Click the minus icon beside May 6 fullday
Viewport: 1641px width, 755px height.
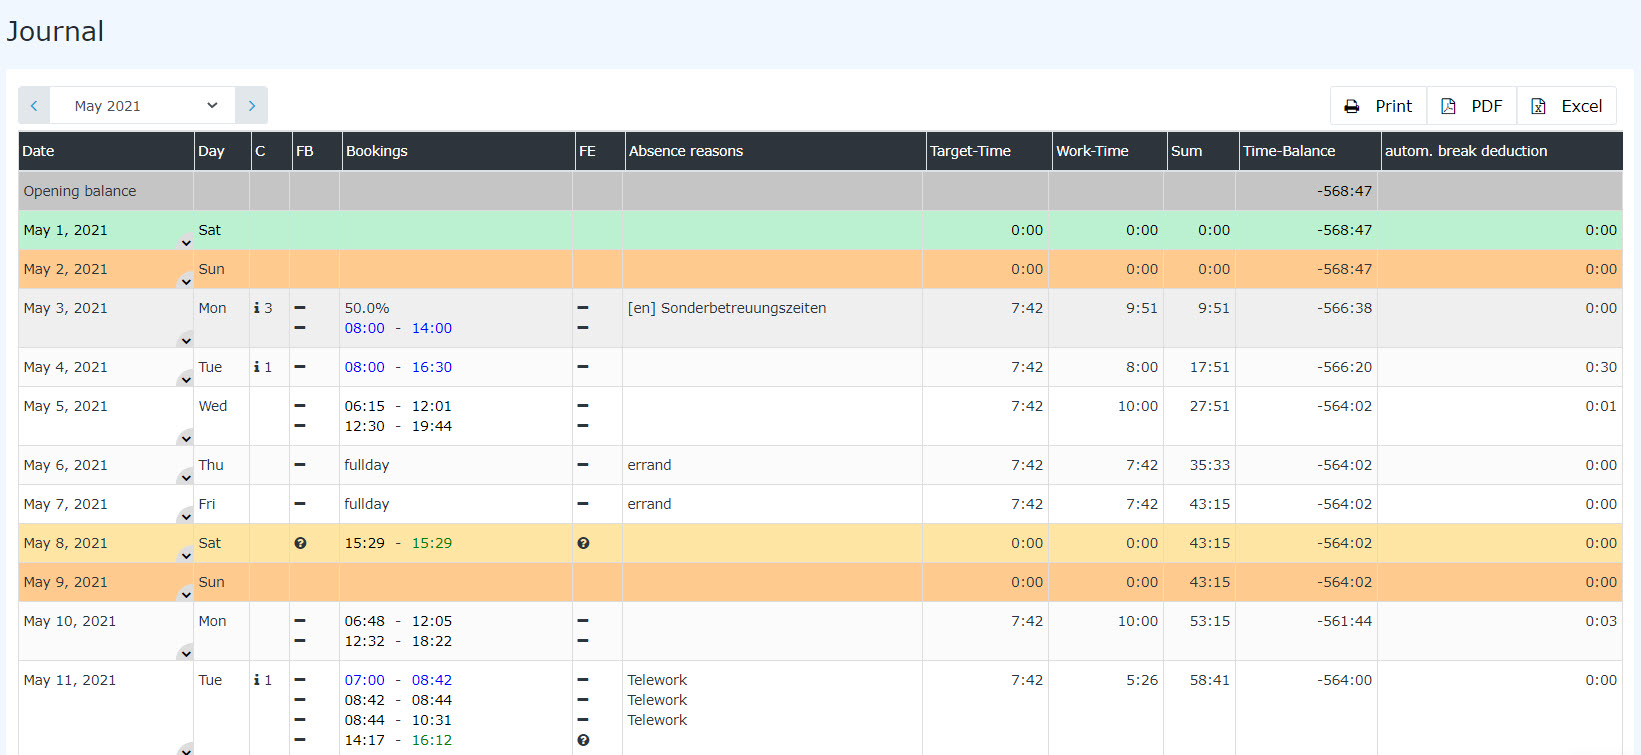coord(300,465)
